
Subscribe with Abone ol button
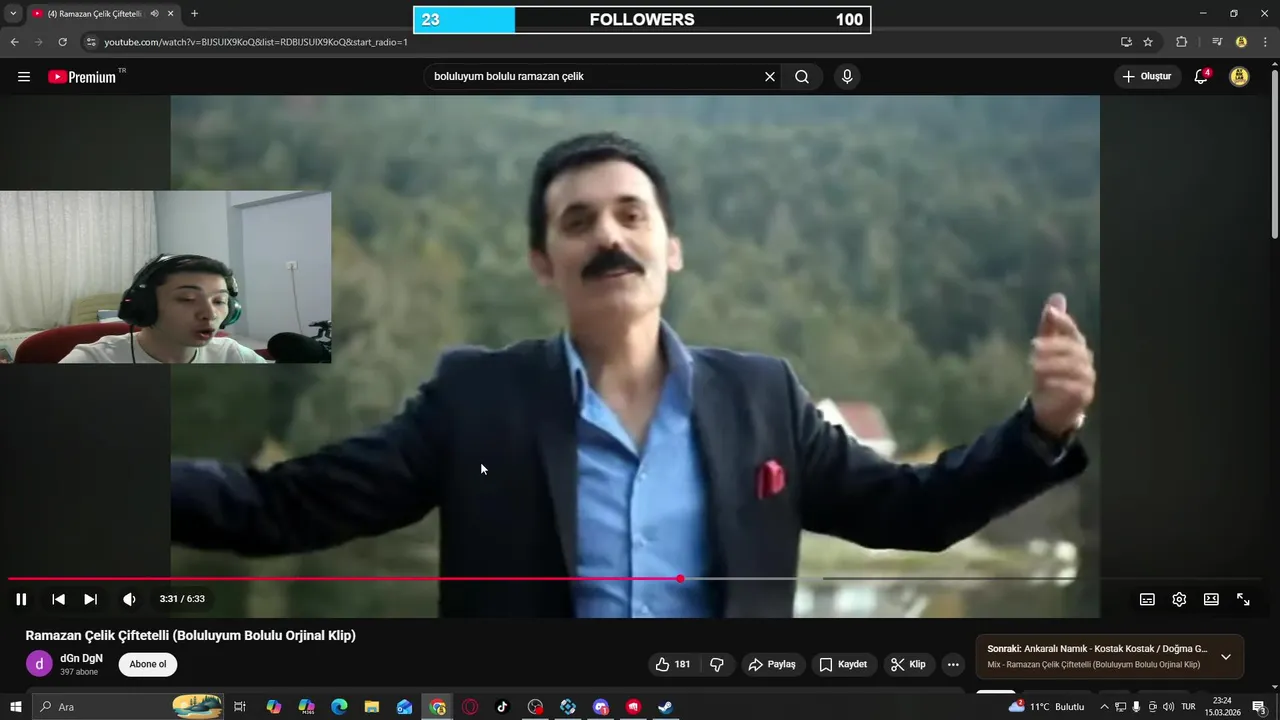click(x=148, y=664)
